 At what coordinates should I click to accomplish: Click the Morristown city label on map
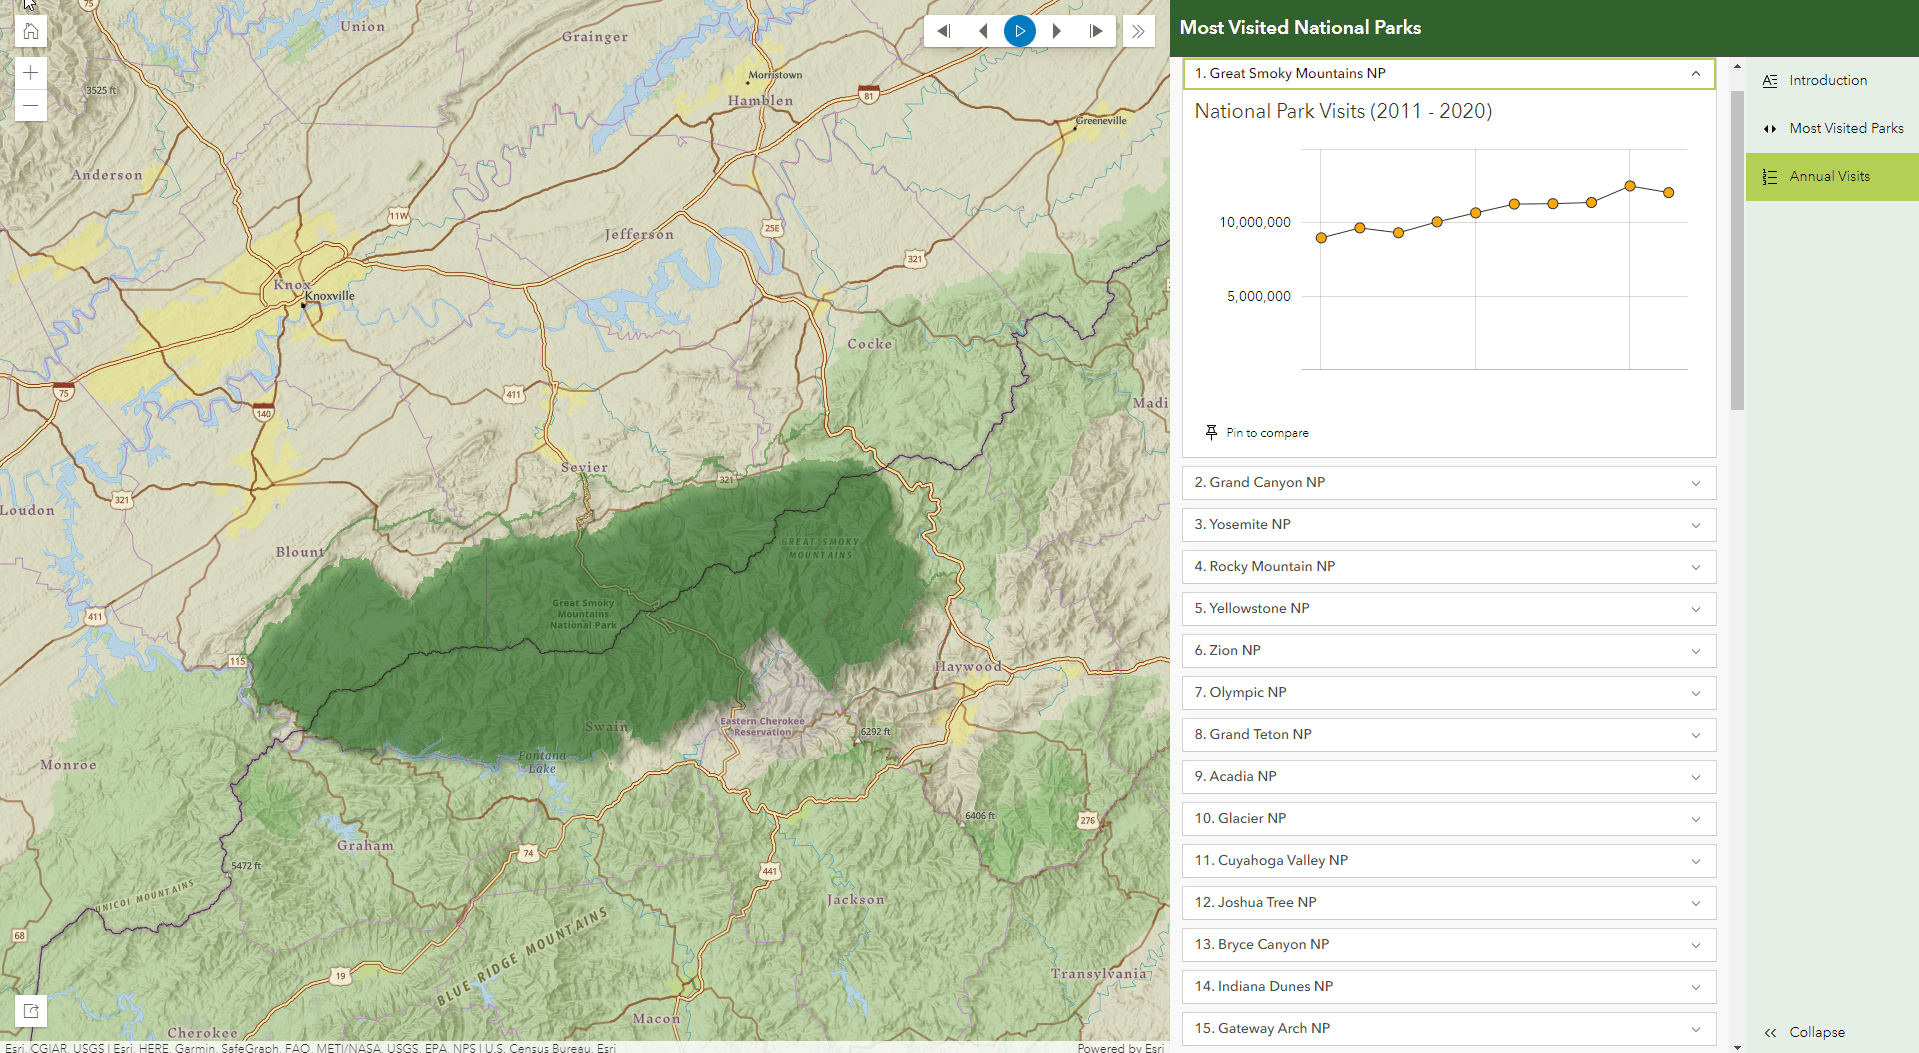pos(775,75)
